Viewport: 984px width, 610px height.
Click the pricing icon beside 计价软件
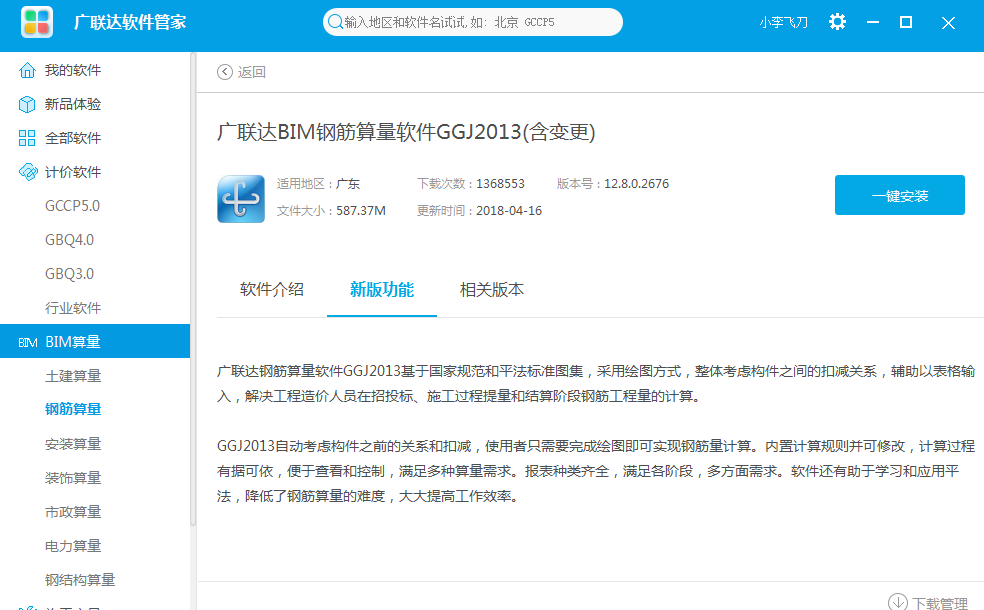28,172
